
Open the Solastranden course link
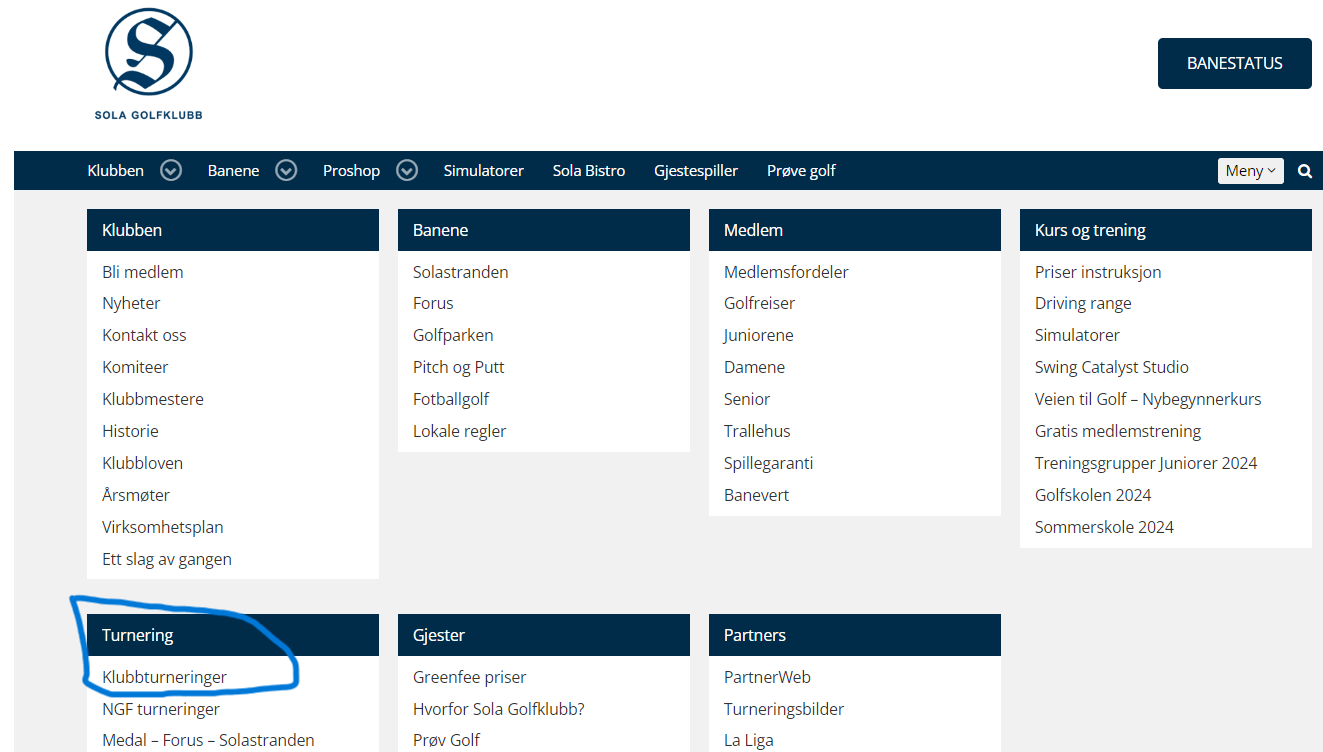point(461,272)
